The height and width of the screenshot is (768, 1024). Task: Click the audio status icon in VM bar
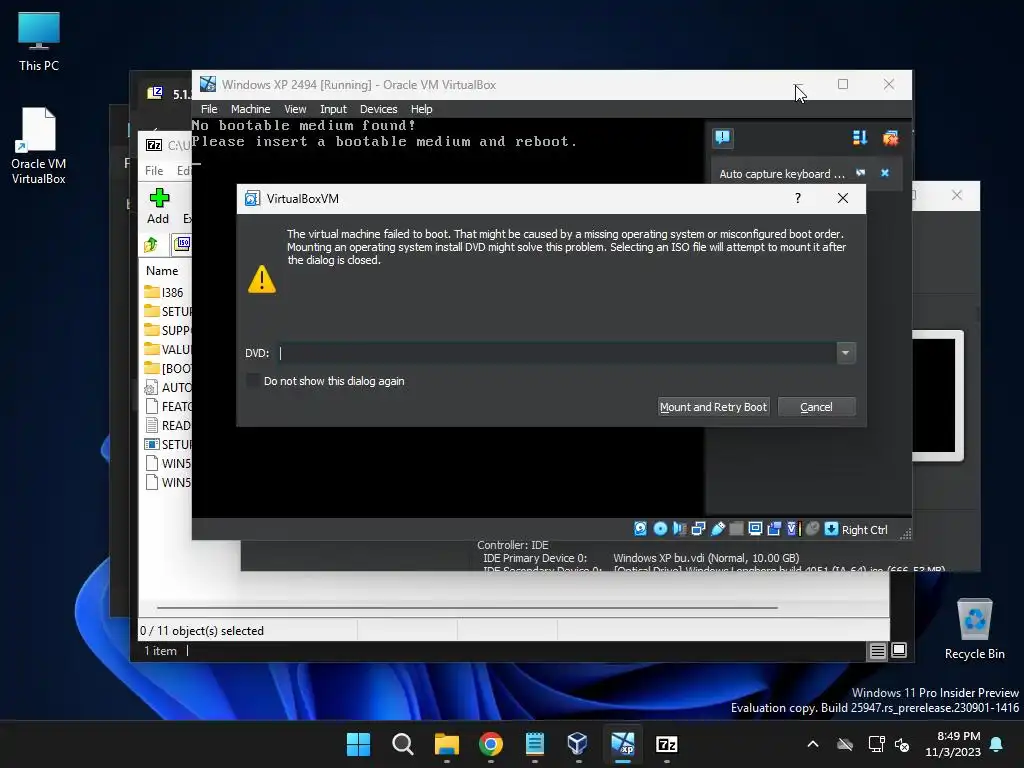click(679, 528)
